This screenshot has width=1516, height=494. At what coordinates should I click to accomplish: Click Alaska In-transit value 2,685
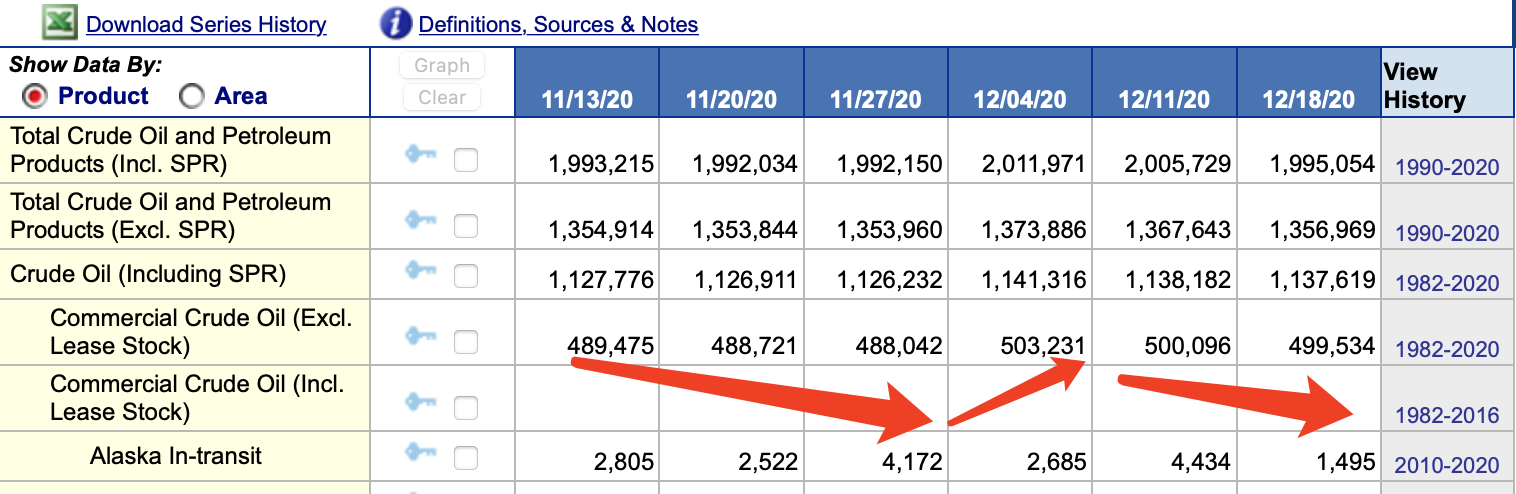pyautogui.click(x=1056, y=462)
